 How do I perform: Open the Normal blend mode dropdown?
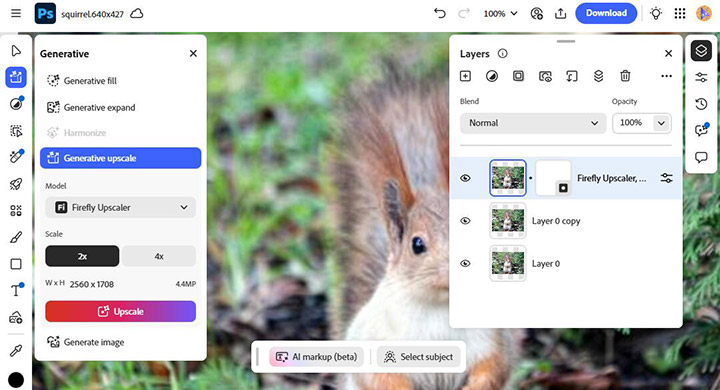point(533,123)
